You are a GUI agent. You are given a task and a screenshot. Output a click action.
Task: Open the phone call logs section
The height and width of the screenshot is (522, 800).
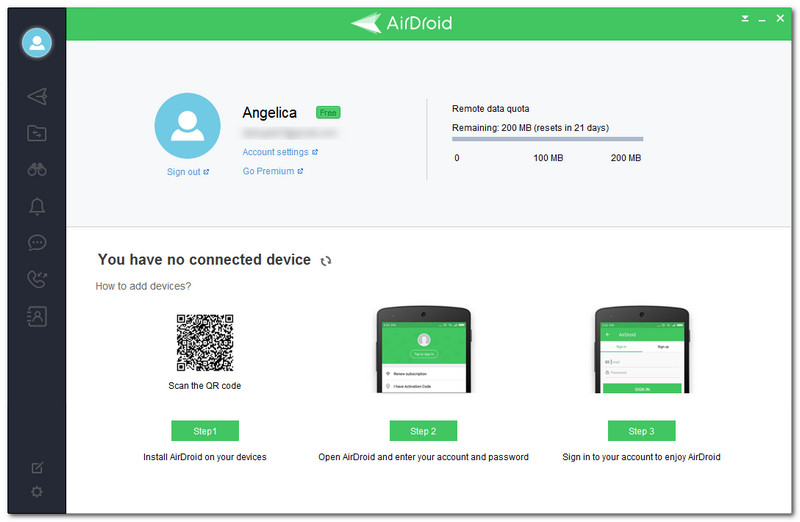click(x=37, y=279)
